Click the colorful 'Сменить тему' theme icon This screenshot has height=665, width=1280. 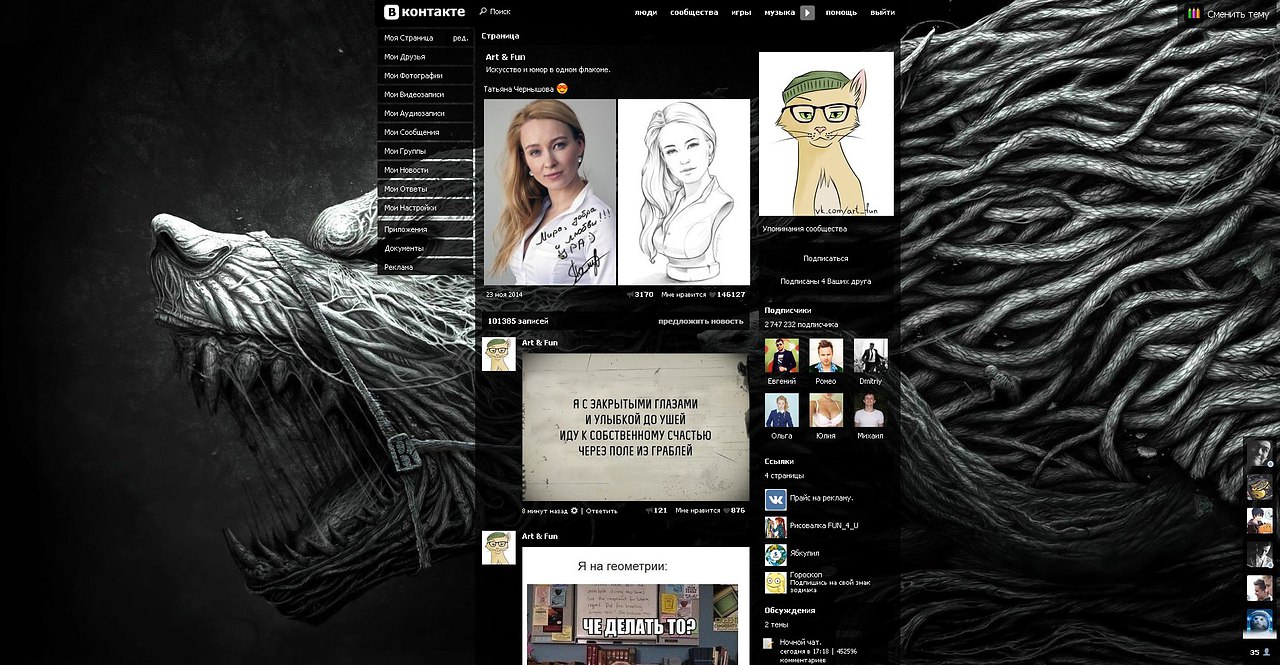1193,14
